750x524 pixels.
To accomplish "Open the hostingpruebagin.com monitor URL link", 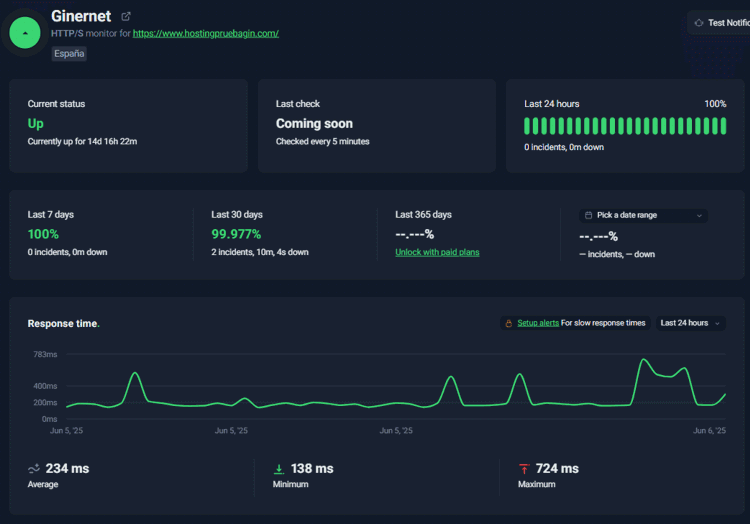I will [206, 33].
